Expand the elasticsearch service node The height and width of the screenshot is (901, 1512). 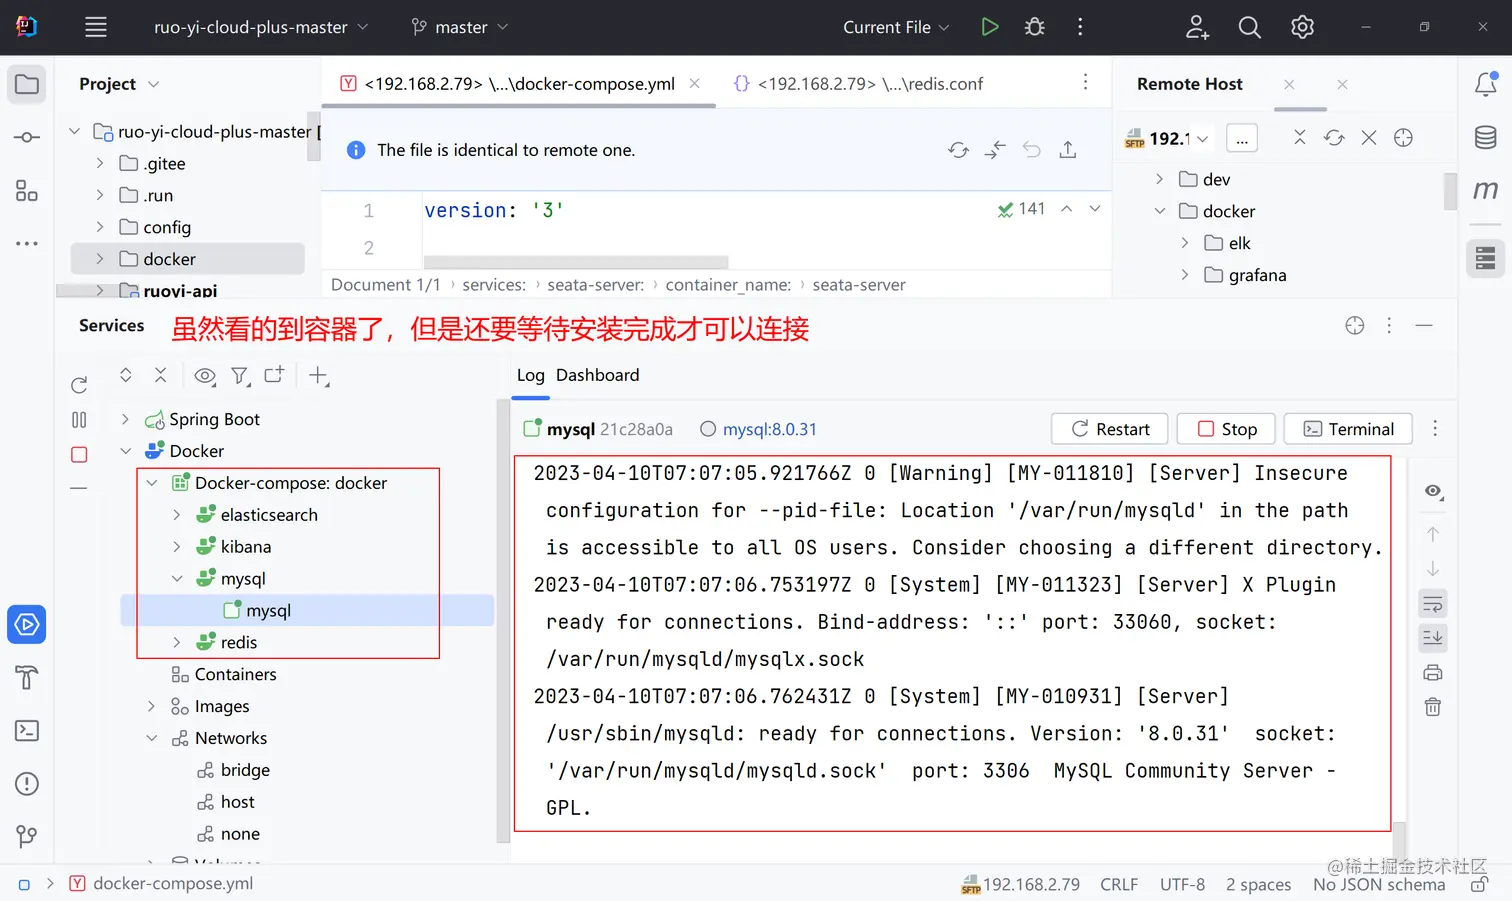coord(177,515)
